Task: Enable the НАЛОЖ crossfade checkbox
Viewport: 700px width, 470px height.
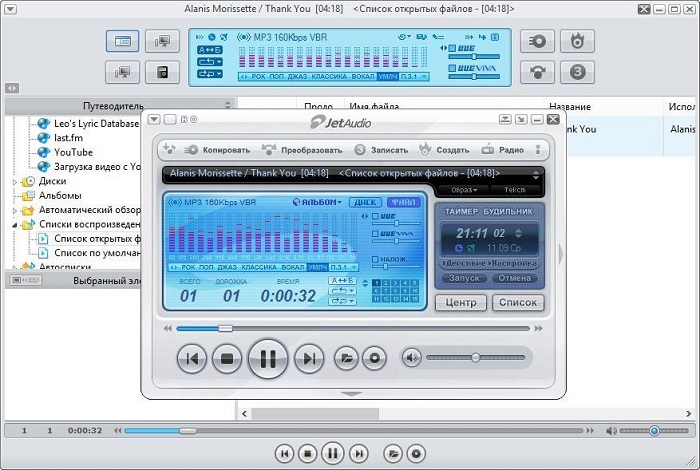Action: click(x=375, y=259)
